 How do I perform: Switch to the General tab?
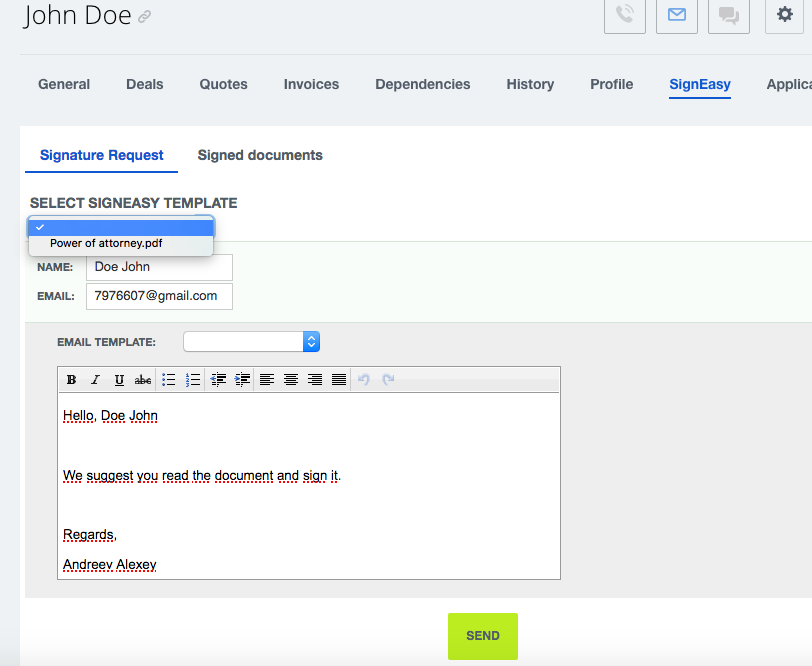click(64, 84)
